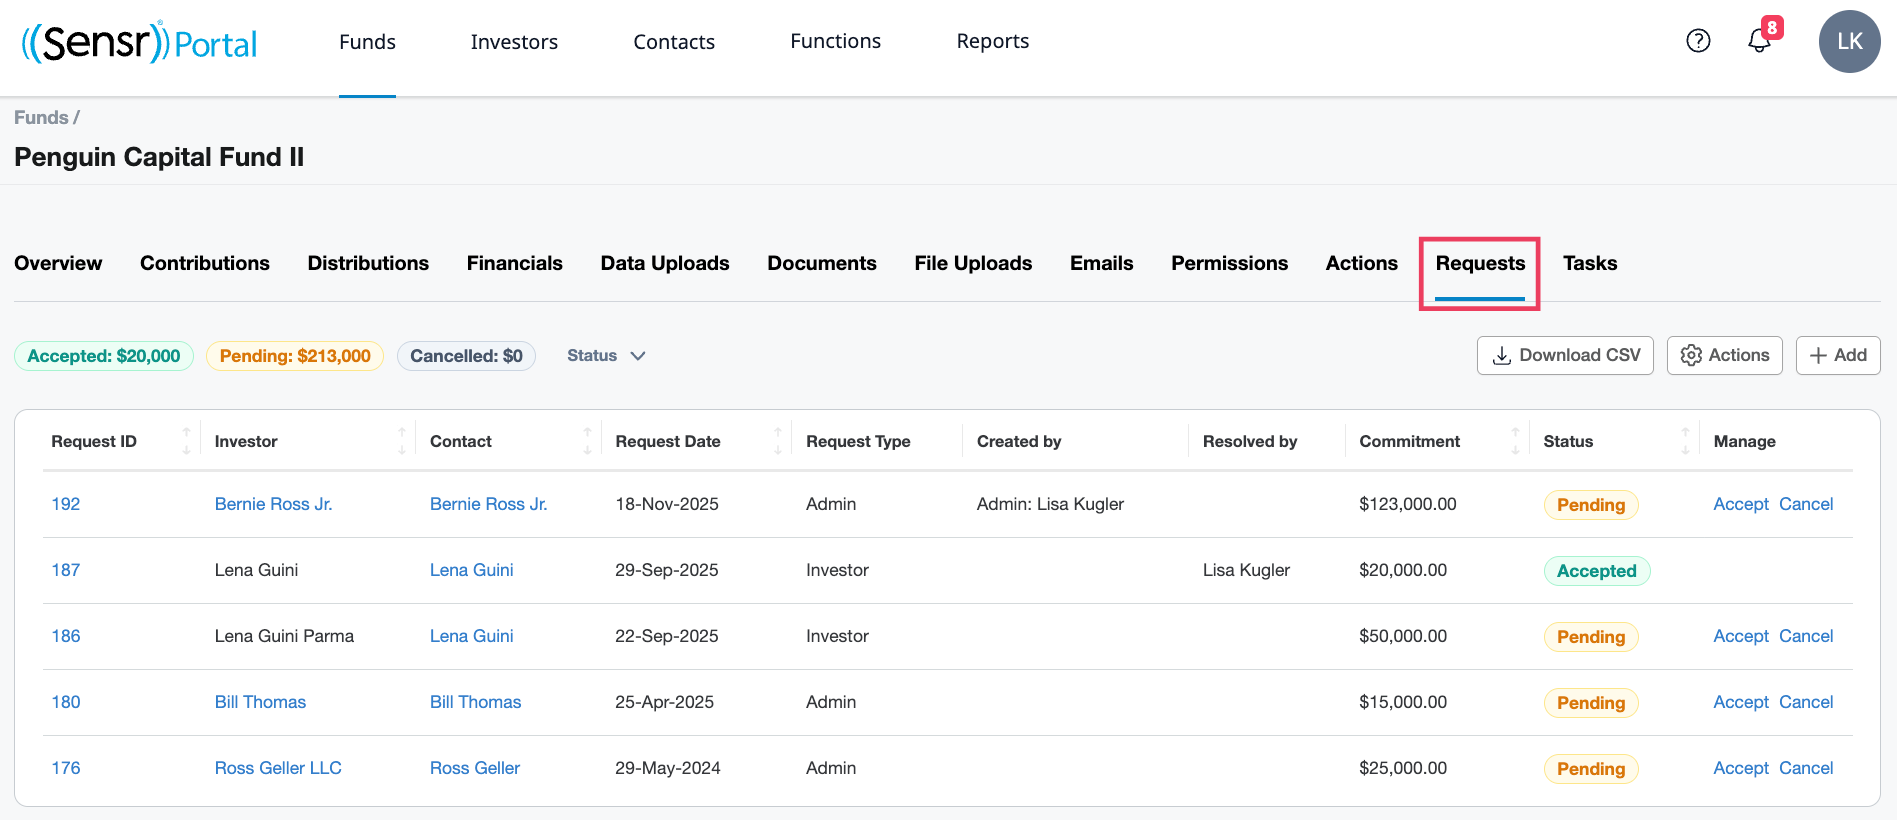This screenshot has width=1897, height=820.
Task: Open Investors in the top navigation
Action: click(514, 42)
